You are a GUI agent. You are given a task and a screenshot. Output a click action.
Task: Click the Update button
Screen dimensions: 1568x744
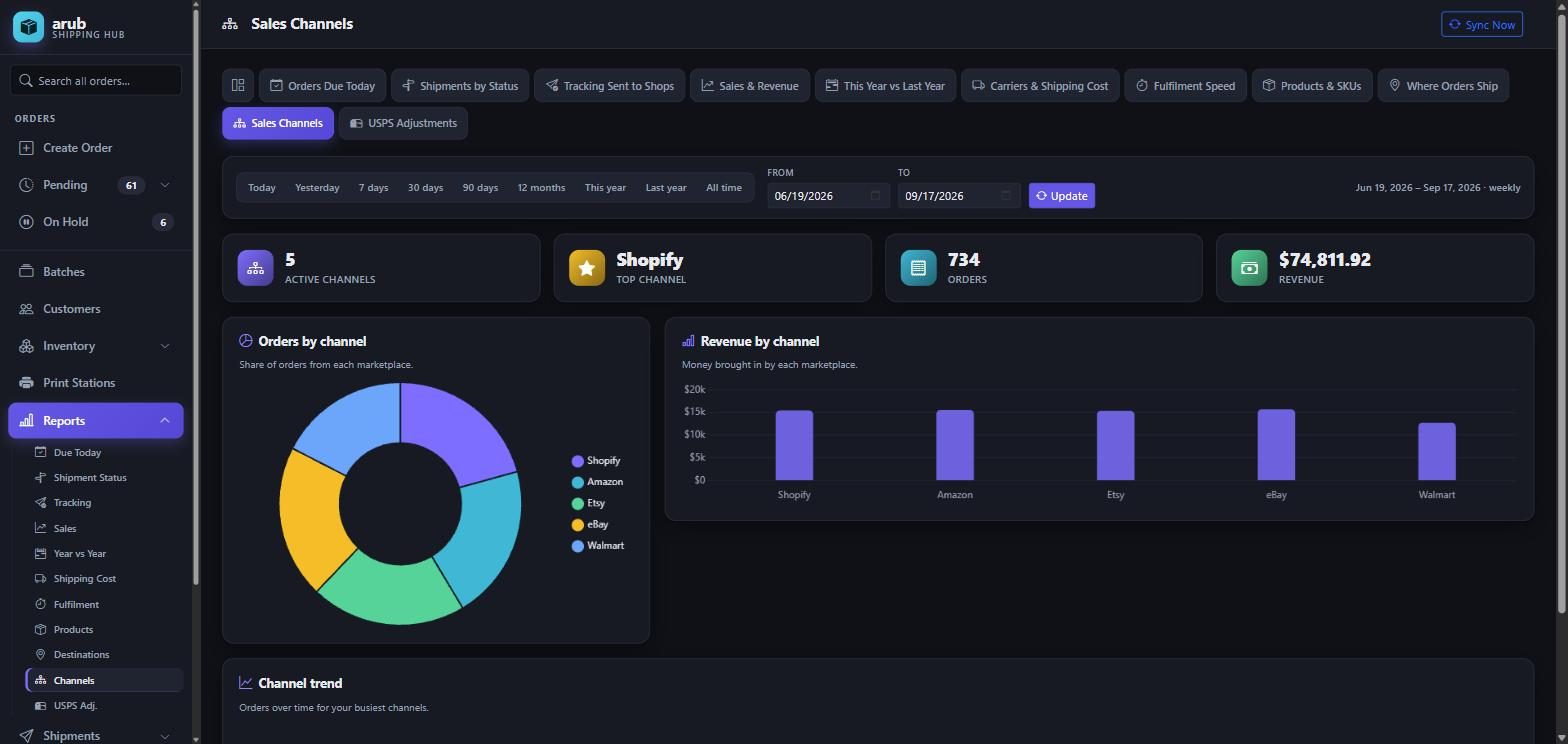[1062, 196]
